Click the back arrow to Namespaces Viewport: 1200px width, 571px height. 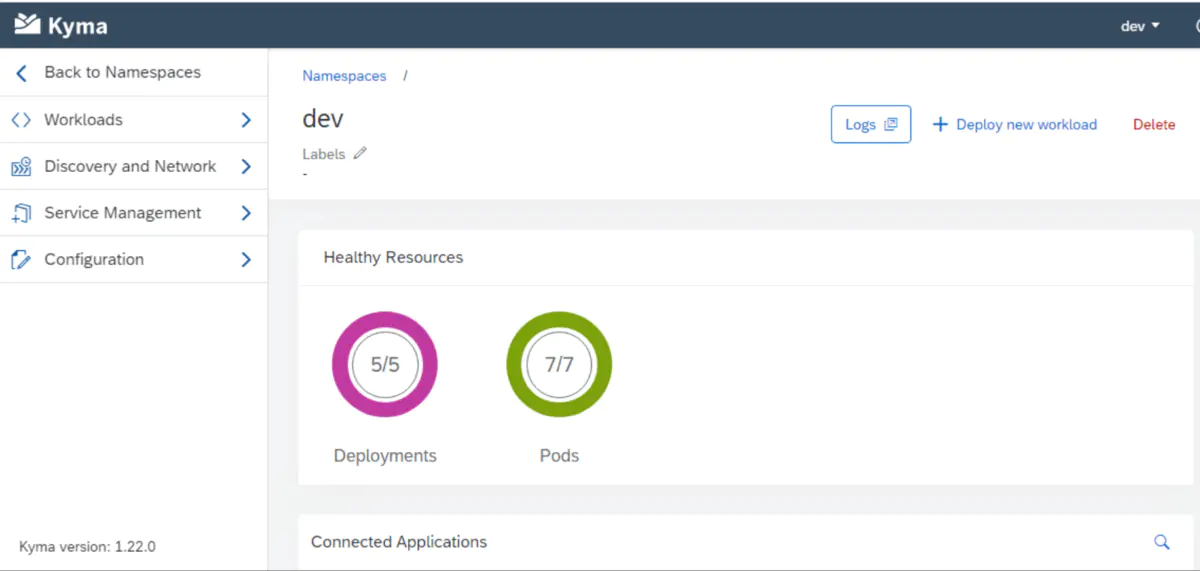pos(21,73)
